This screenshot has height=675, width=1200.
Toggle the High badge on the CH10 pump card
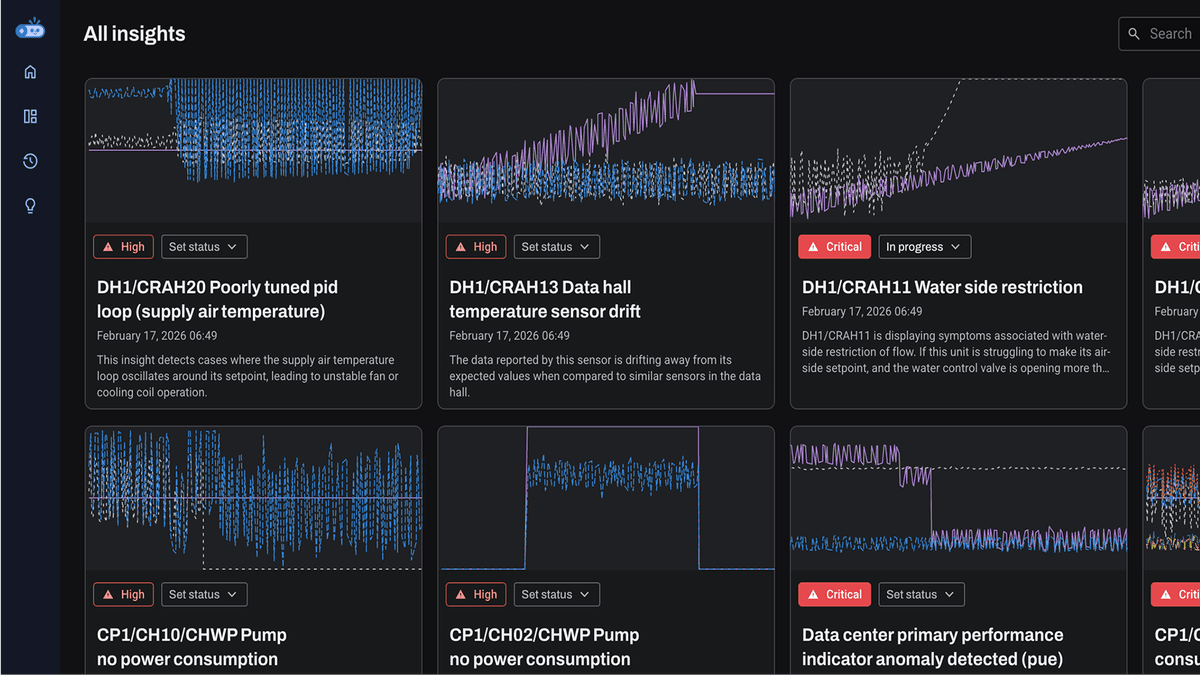[123, 594]
